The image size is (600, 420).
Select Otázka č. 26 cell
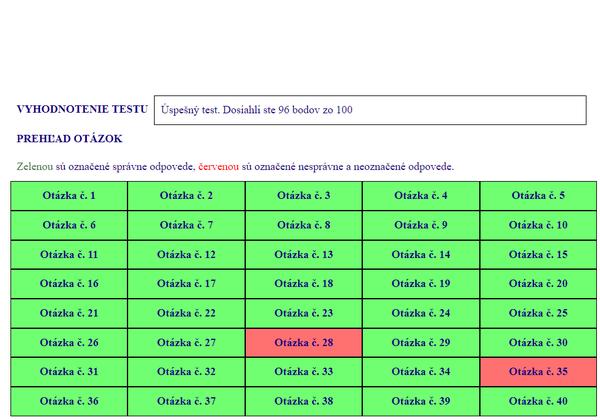click(69, 343)
